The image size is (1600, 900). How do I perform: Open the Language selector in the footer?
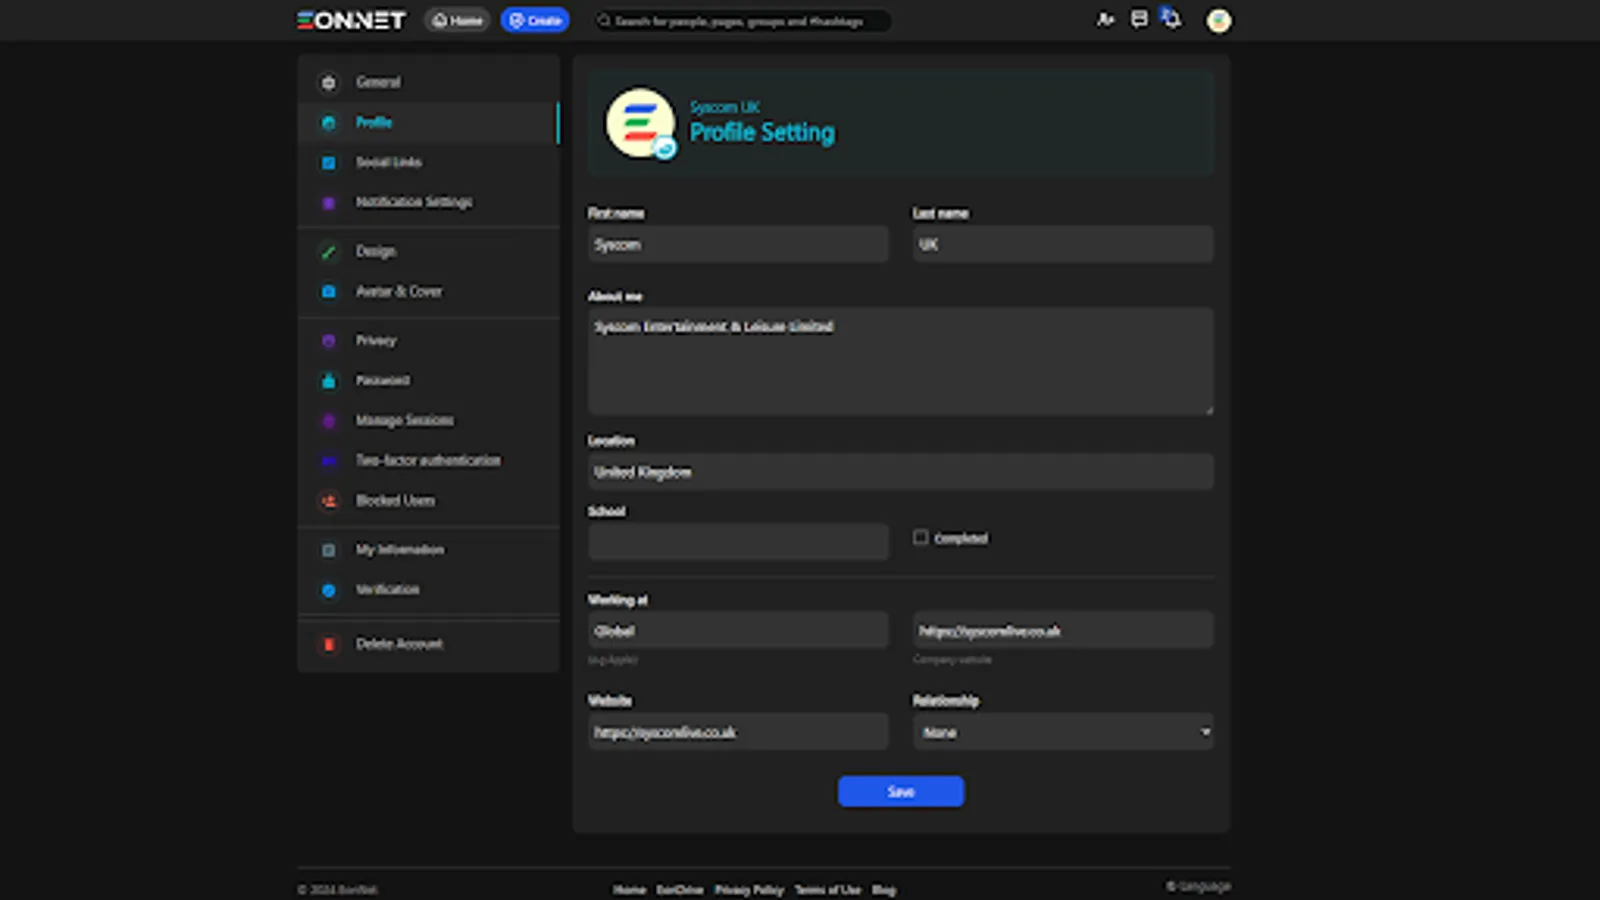[x=1199, y=886]
